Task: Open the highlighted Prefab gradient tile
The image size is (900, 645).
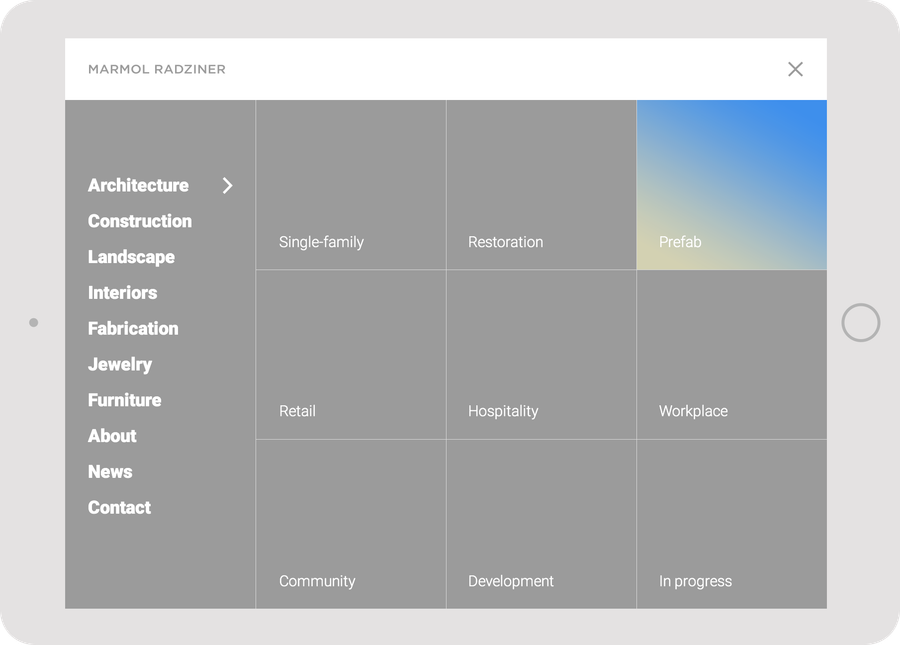Action: click(731, 185)
